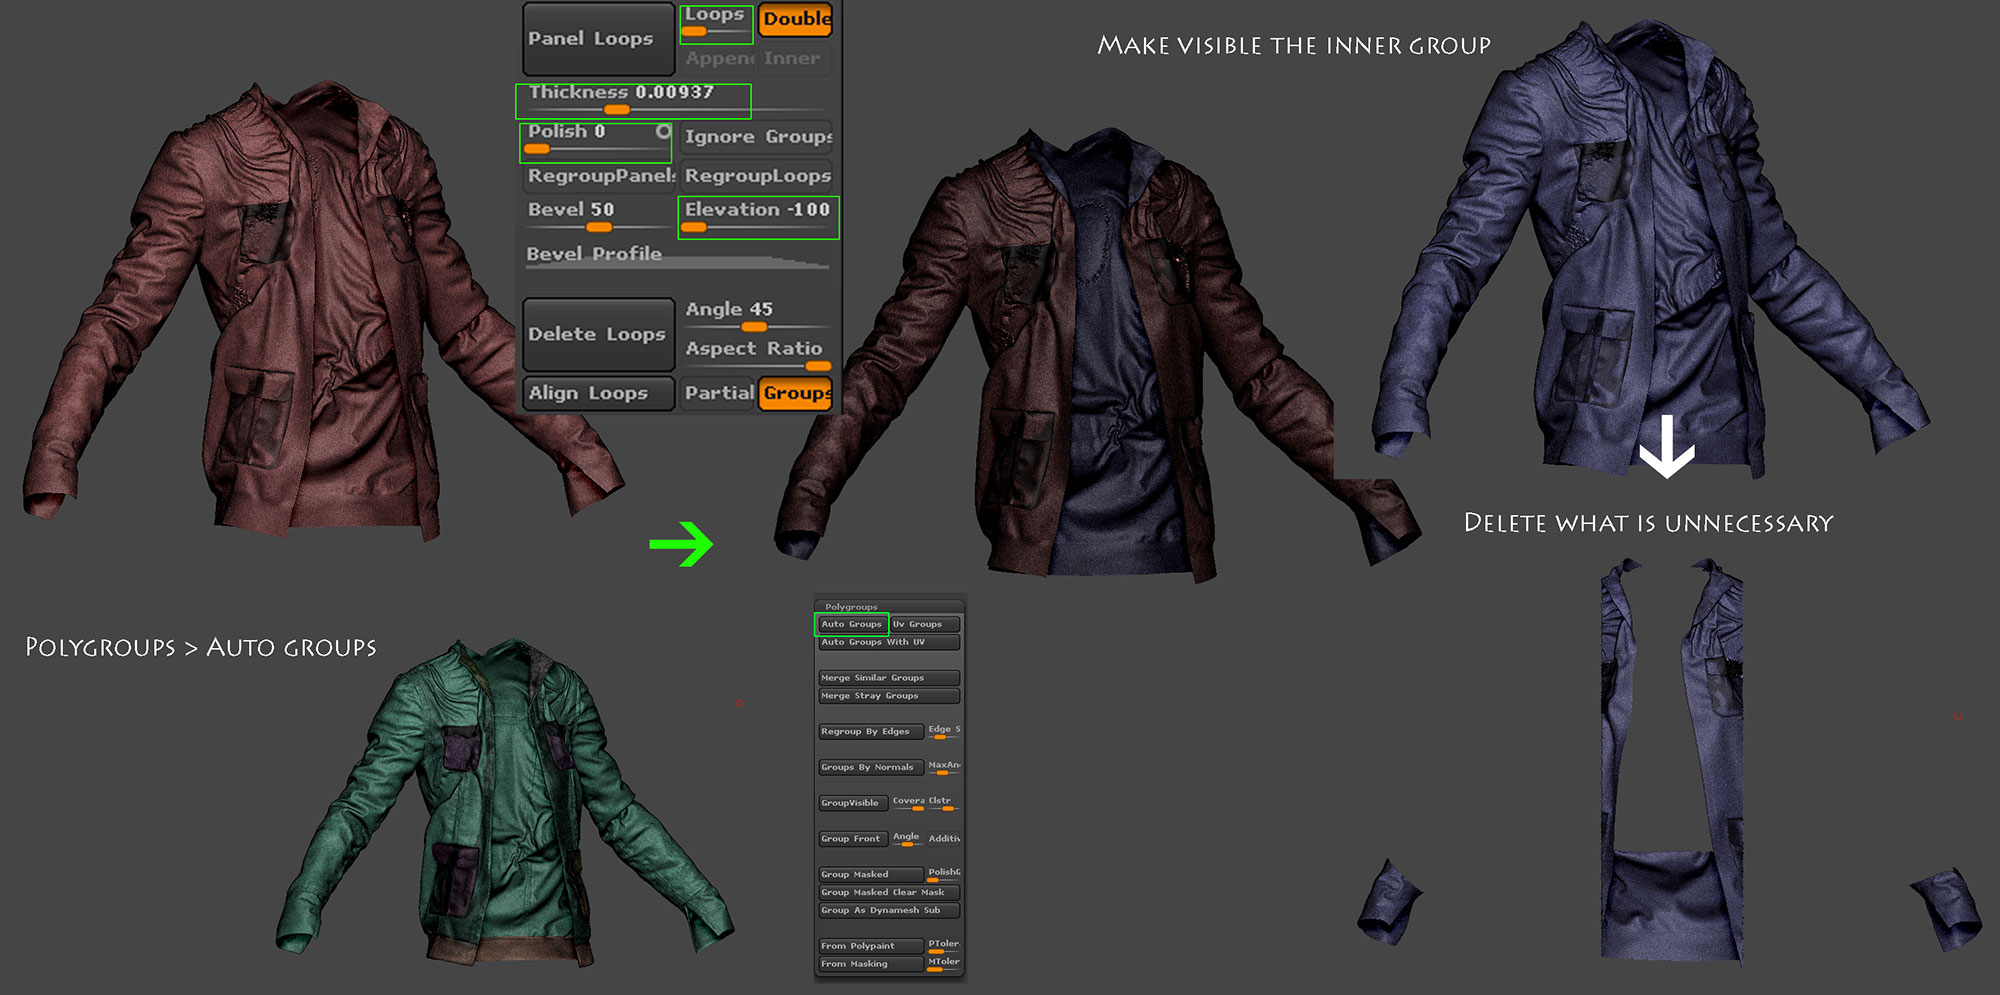Toggle the orange Groups option
Image resolution: width=2000 pixels, height=995 pixels.
(x=796, y=393)
